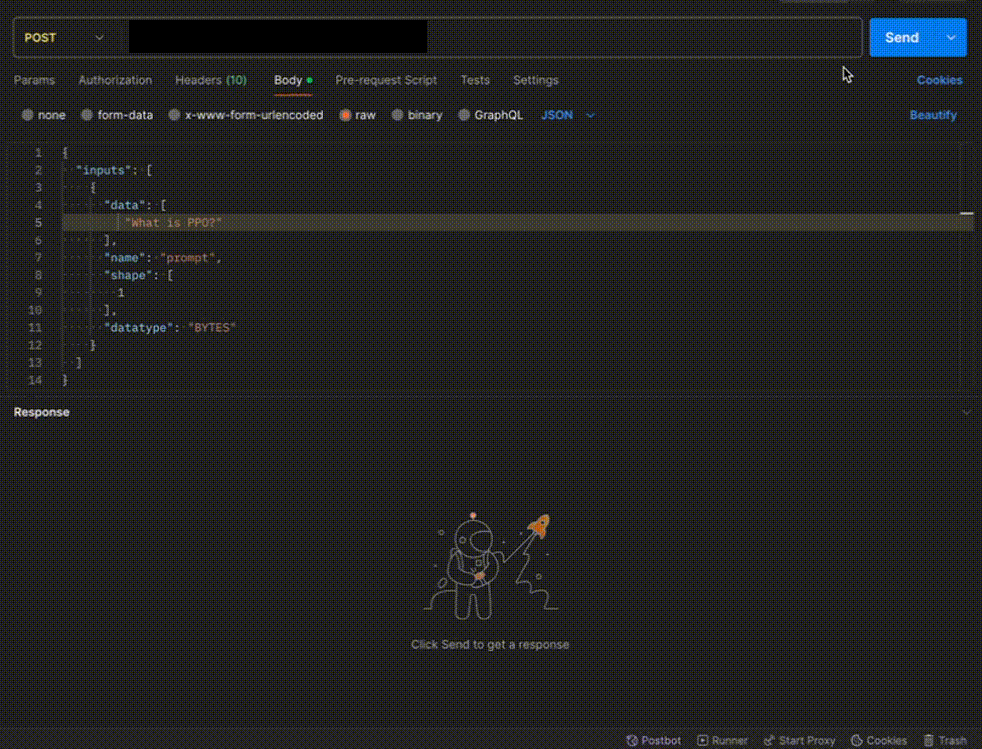982x749 pixels.
Task: Collapse the Response panel chevron
Action: coord(965,412)
